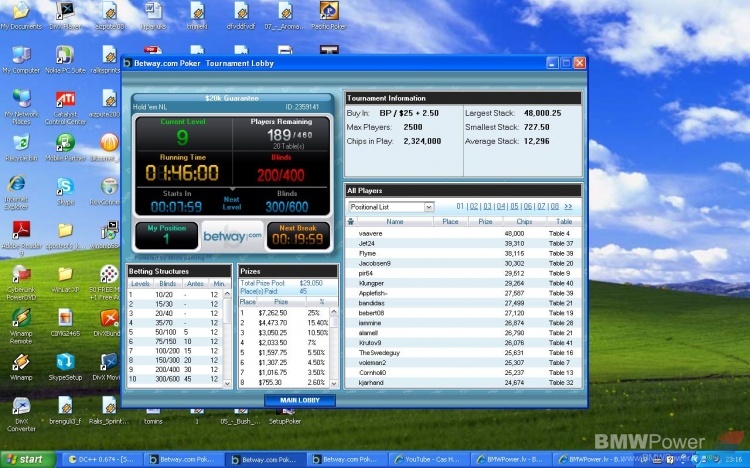
Task: Select player kjarhand in the list
Action: [463, 382]
